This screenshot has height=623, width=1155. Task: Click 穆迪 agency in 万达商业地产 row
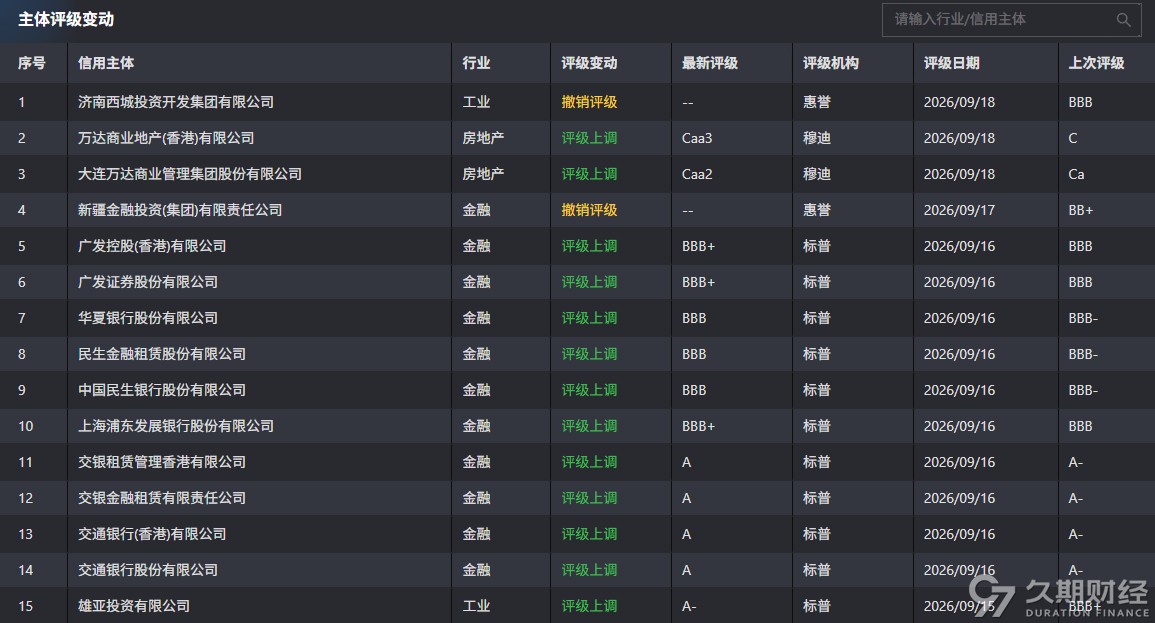pyautogui.click(x=817, y=138)
